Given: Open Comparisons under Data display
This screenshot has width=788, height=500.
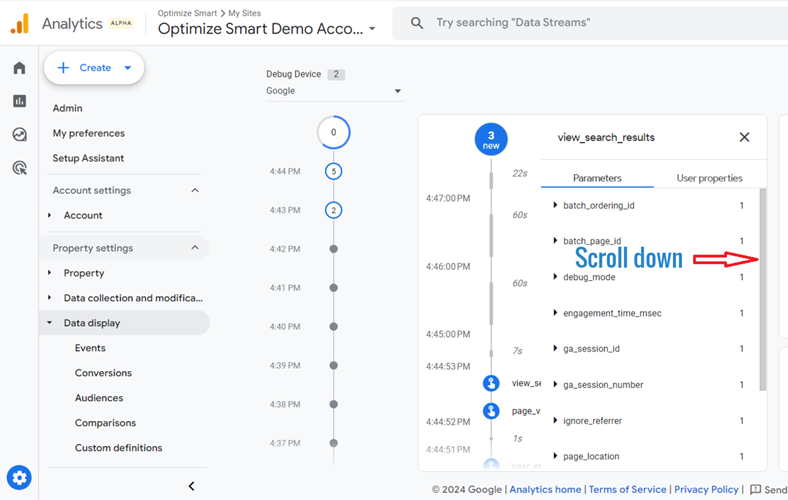Looking at the screenshot, I should pos(105,423).
